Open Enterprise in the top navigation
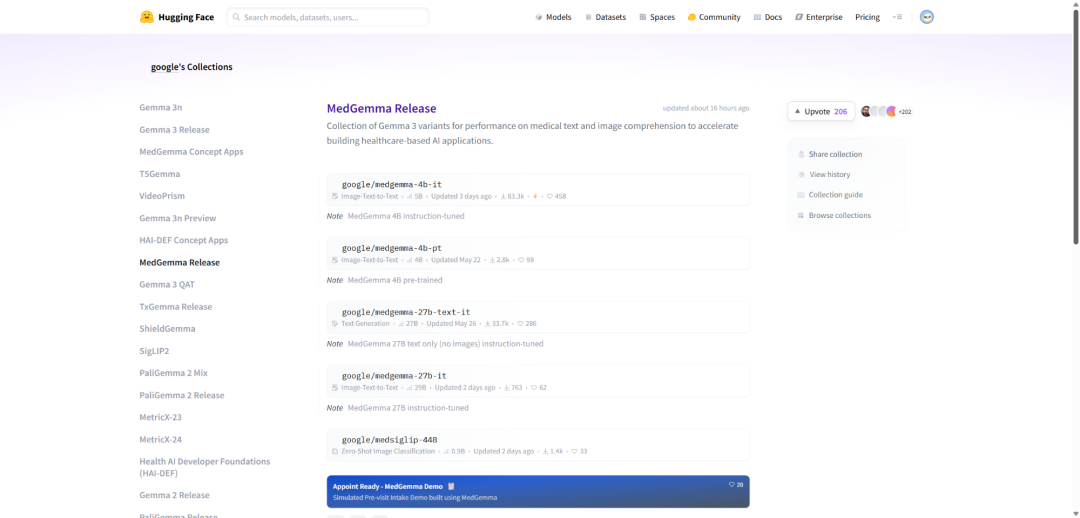Screen dimensions: 1080x518 [818, 17]
